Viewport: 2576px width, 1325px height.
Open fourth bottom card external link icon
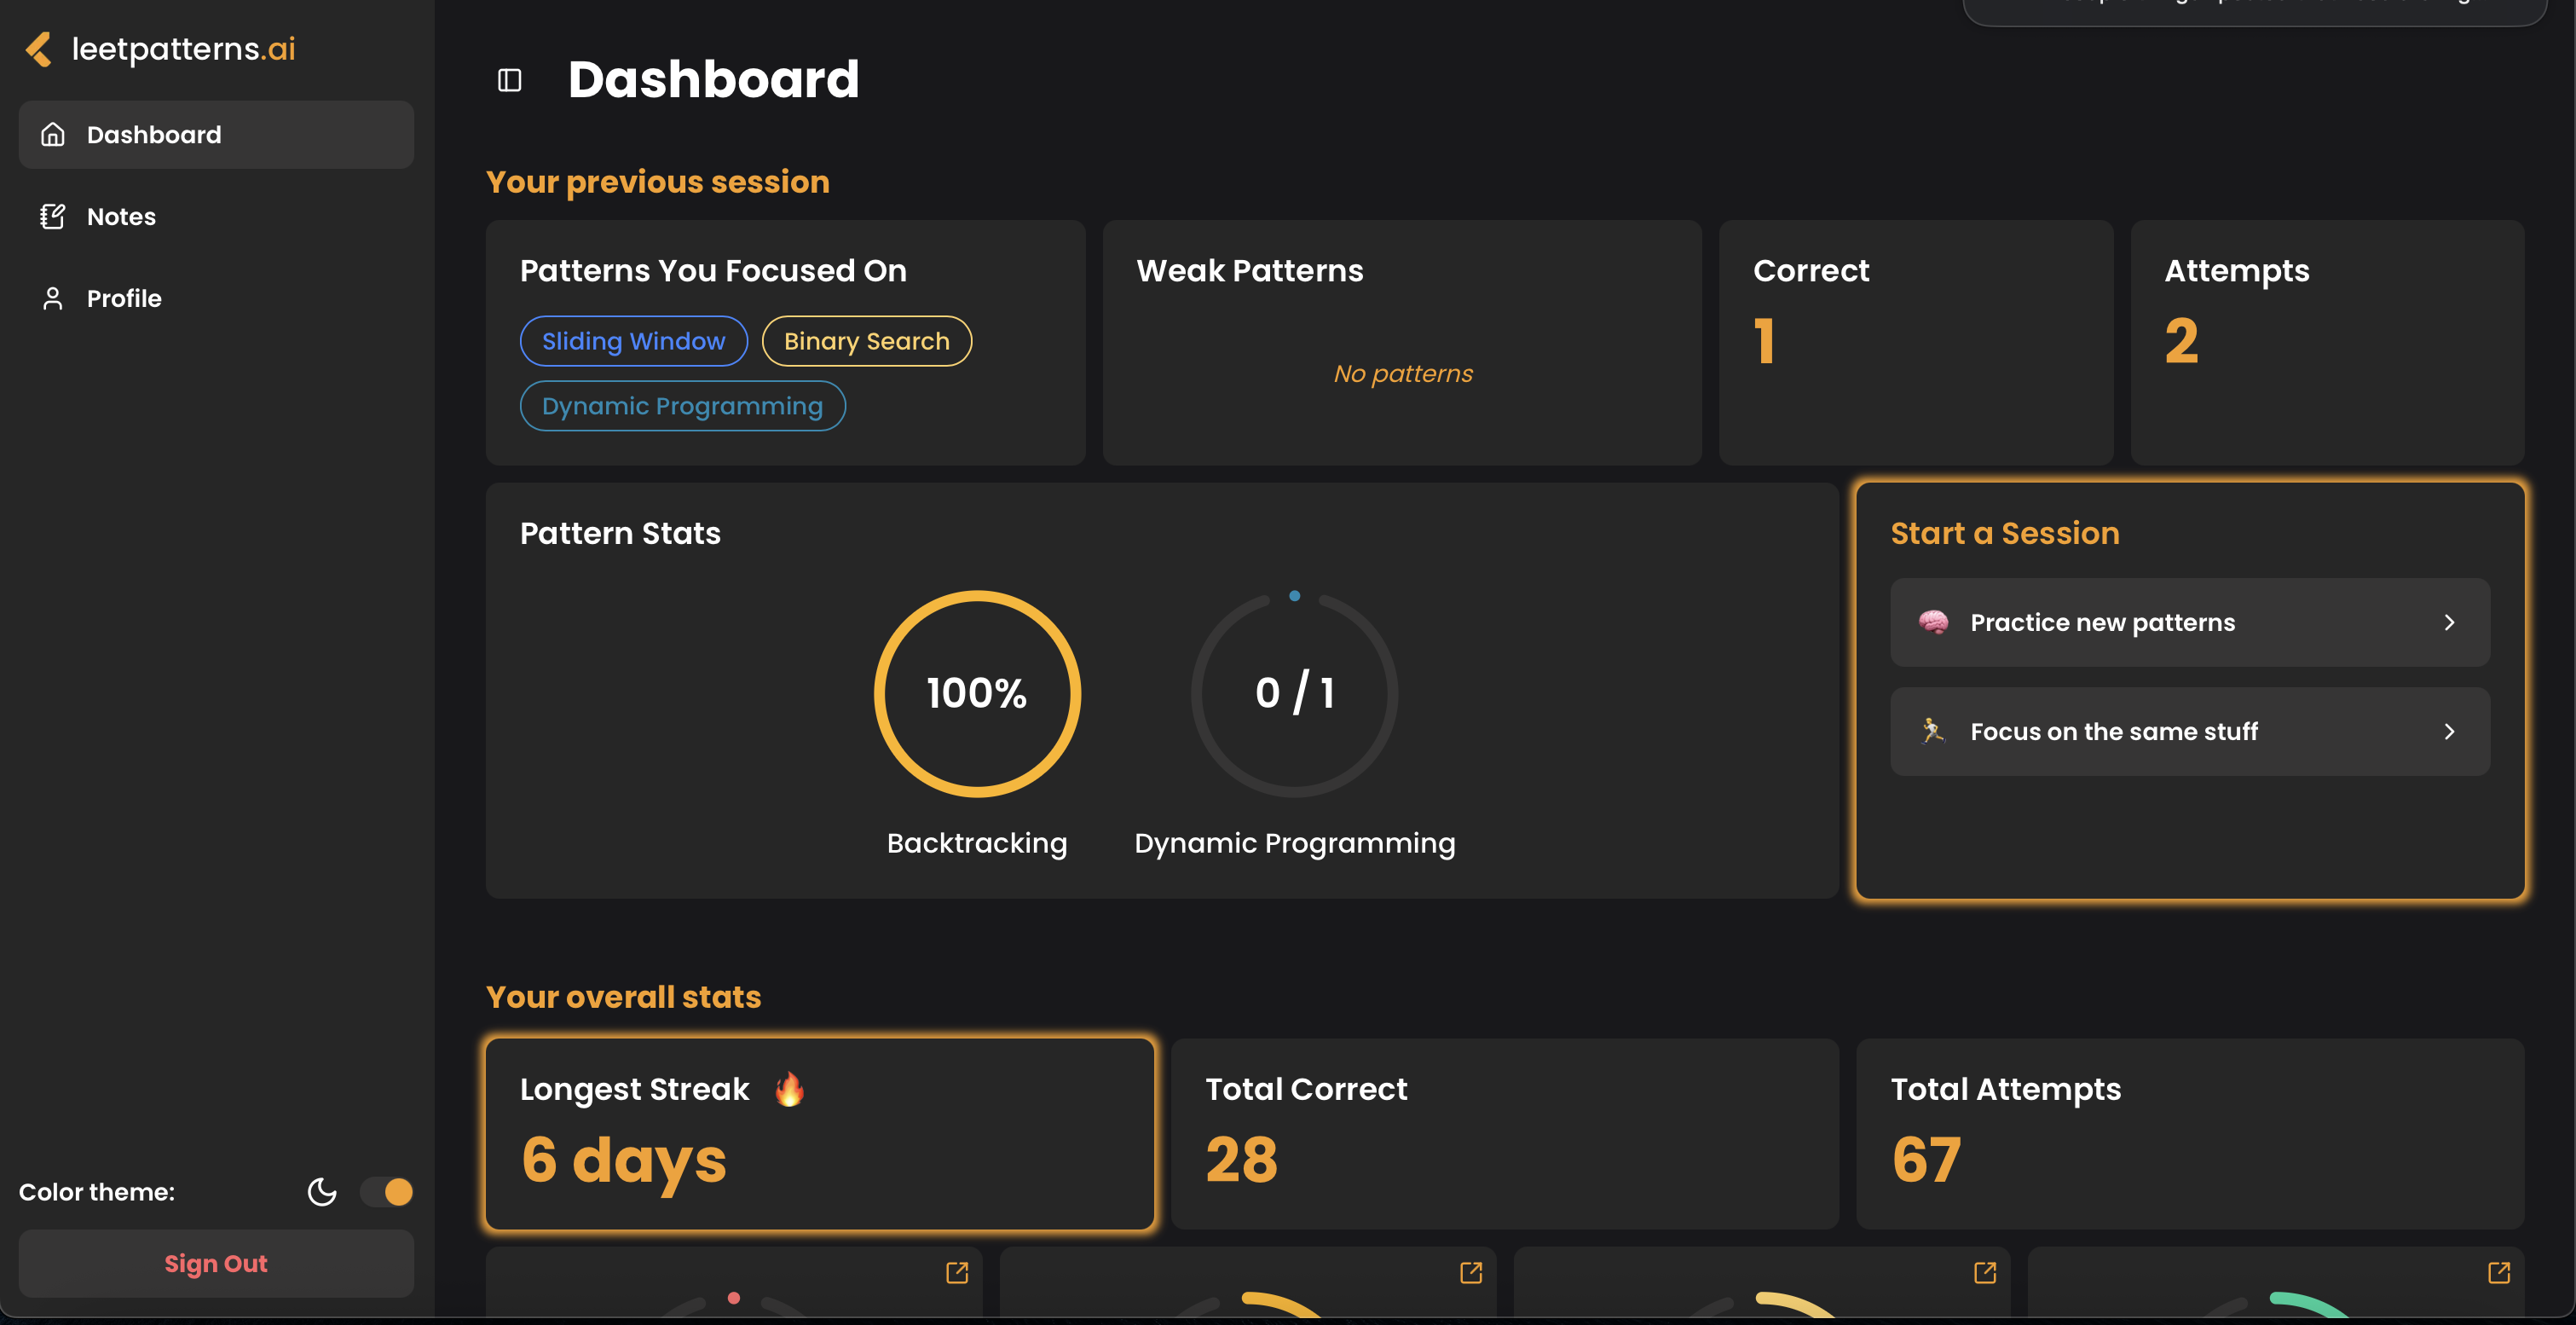tap(2499, 1272)
